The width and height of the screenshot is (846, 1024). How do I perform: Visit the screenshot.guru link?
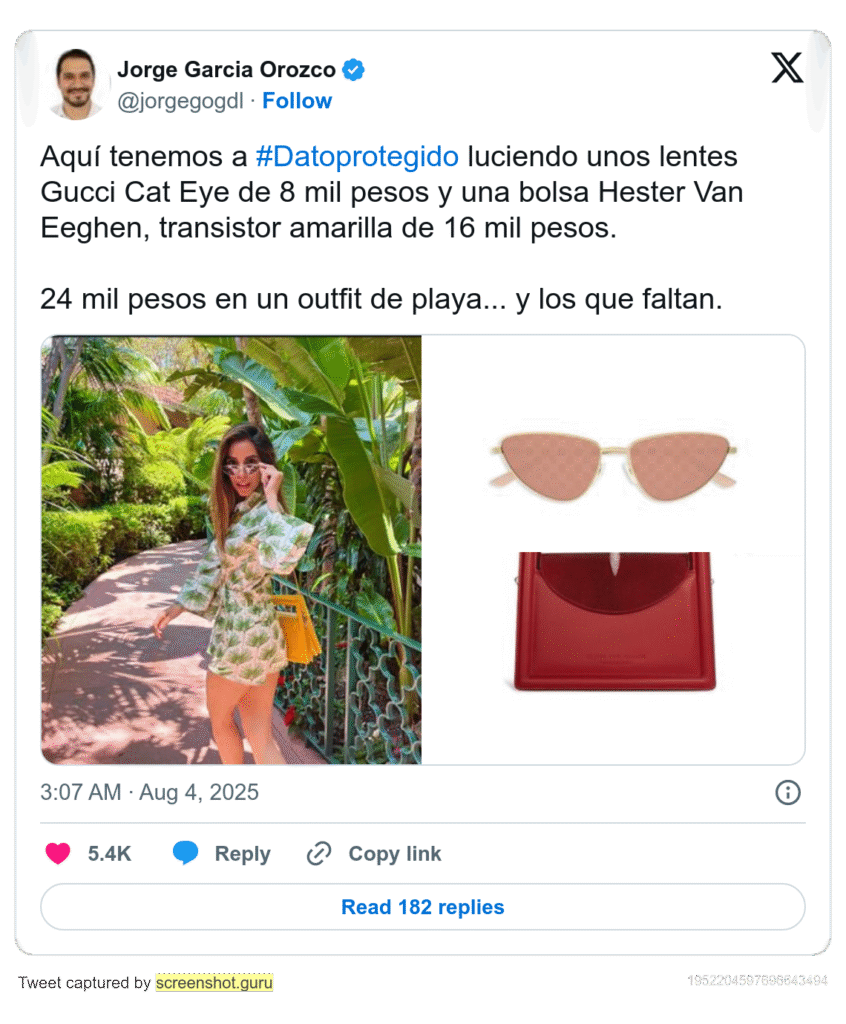tap(214, 983)
